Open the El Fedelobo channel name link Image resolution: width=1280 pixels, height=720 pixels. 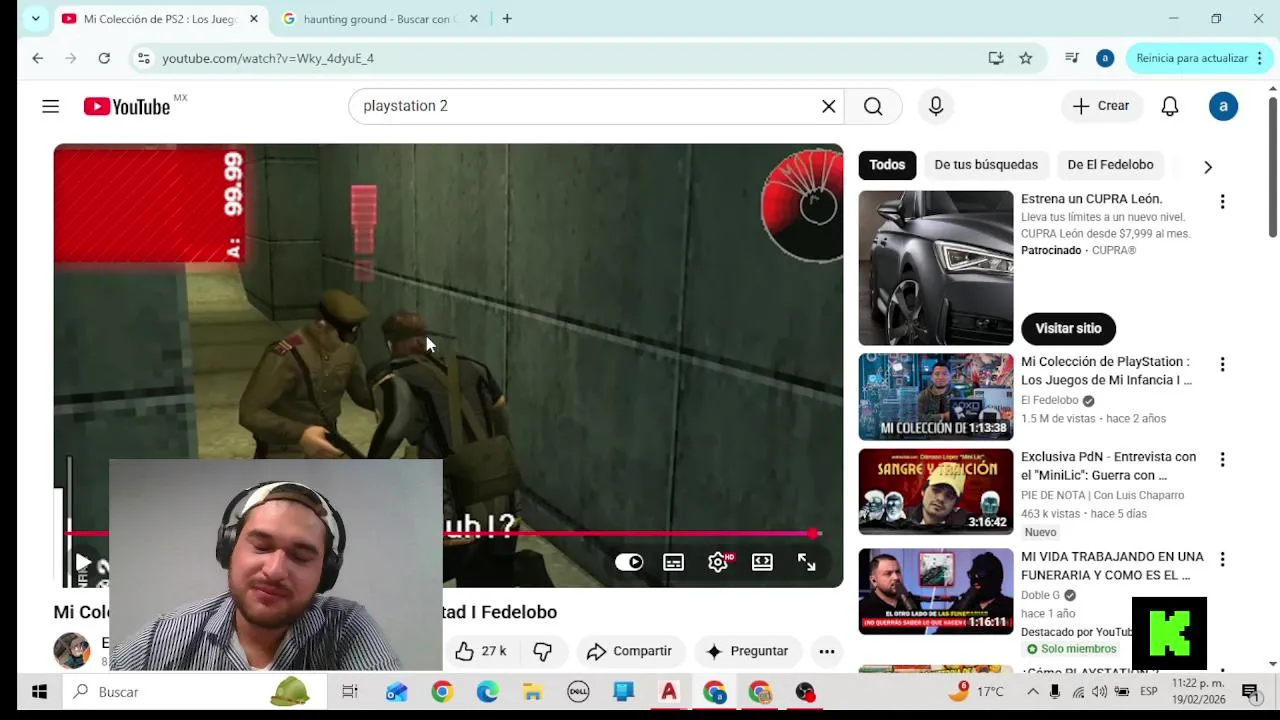point(1049,400)
